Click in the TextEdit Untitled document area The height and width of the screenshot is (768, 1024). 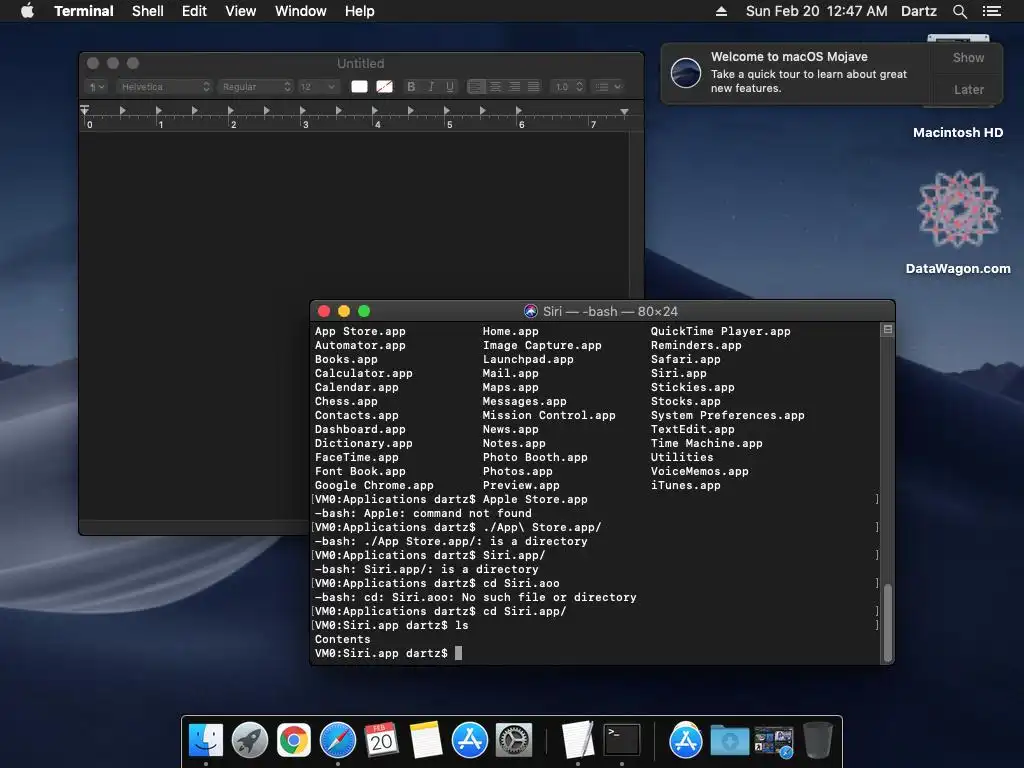353,216
